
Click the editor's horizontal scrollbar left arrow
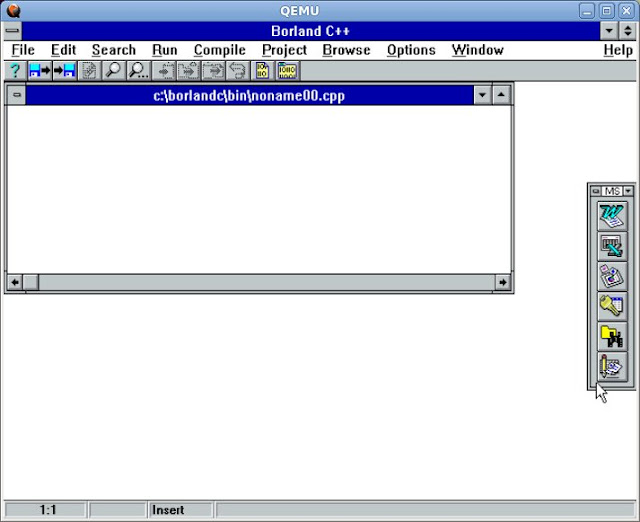[x=15, y=282]
